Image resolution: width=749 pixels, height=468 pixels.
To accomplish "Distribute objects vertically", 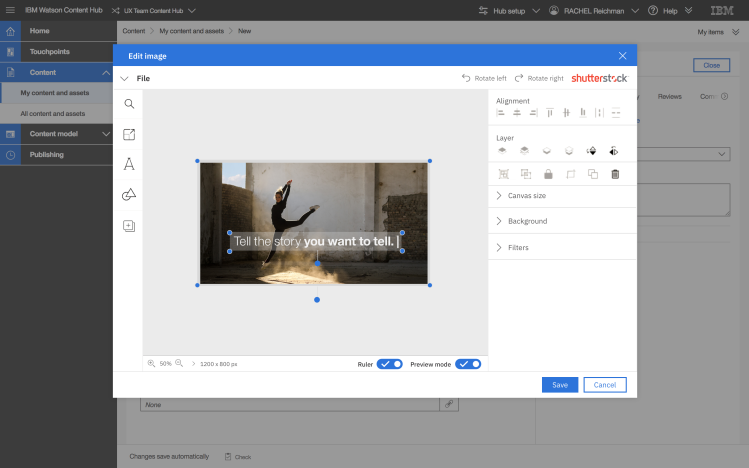I will click(x=616, y=113).
